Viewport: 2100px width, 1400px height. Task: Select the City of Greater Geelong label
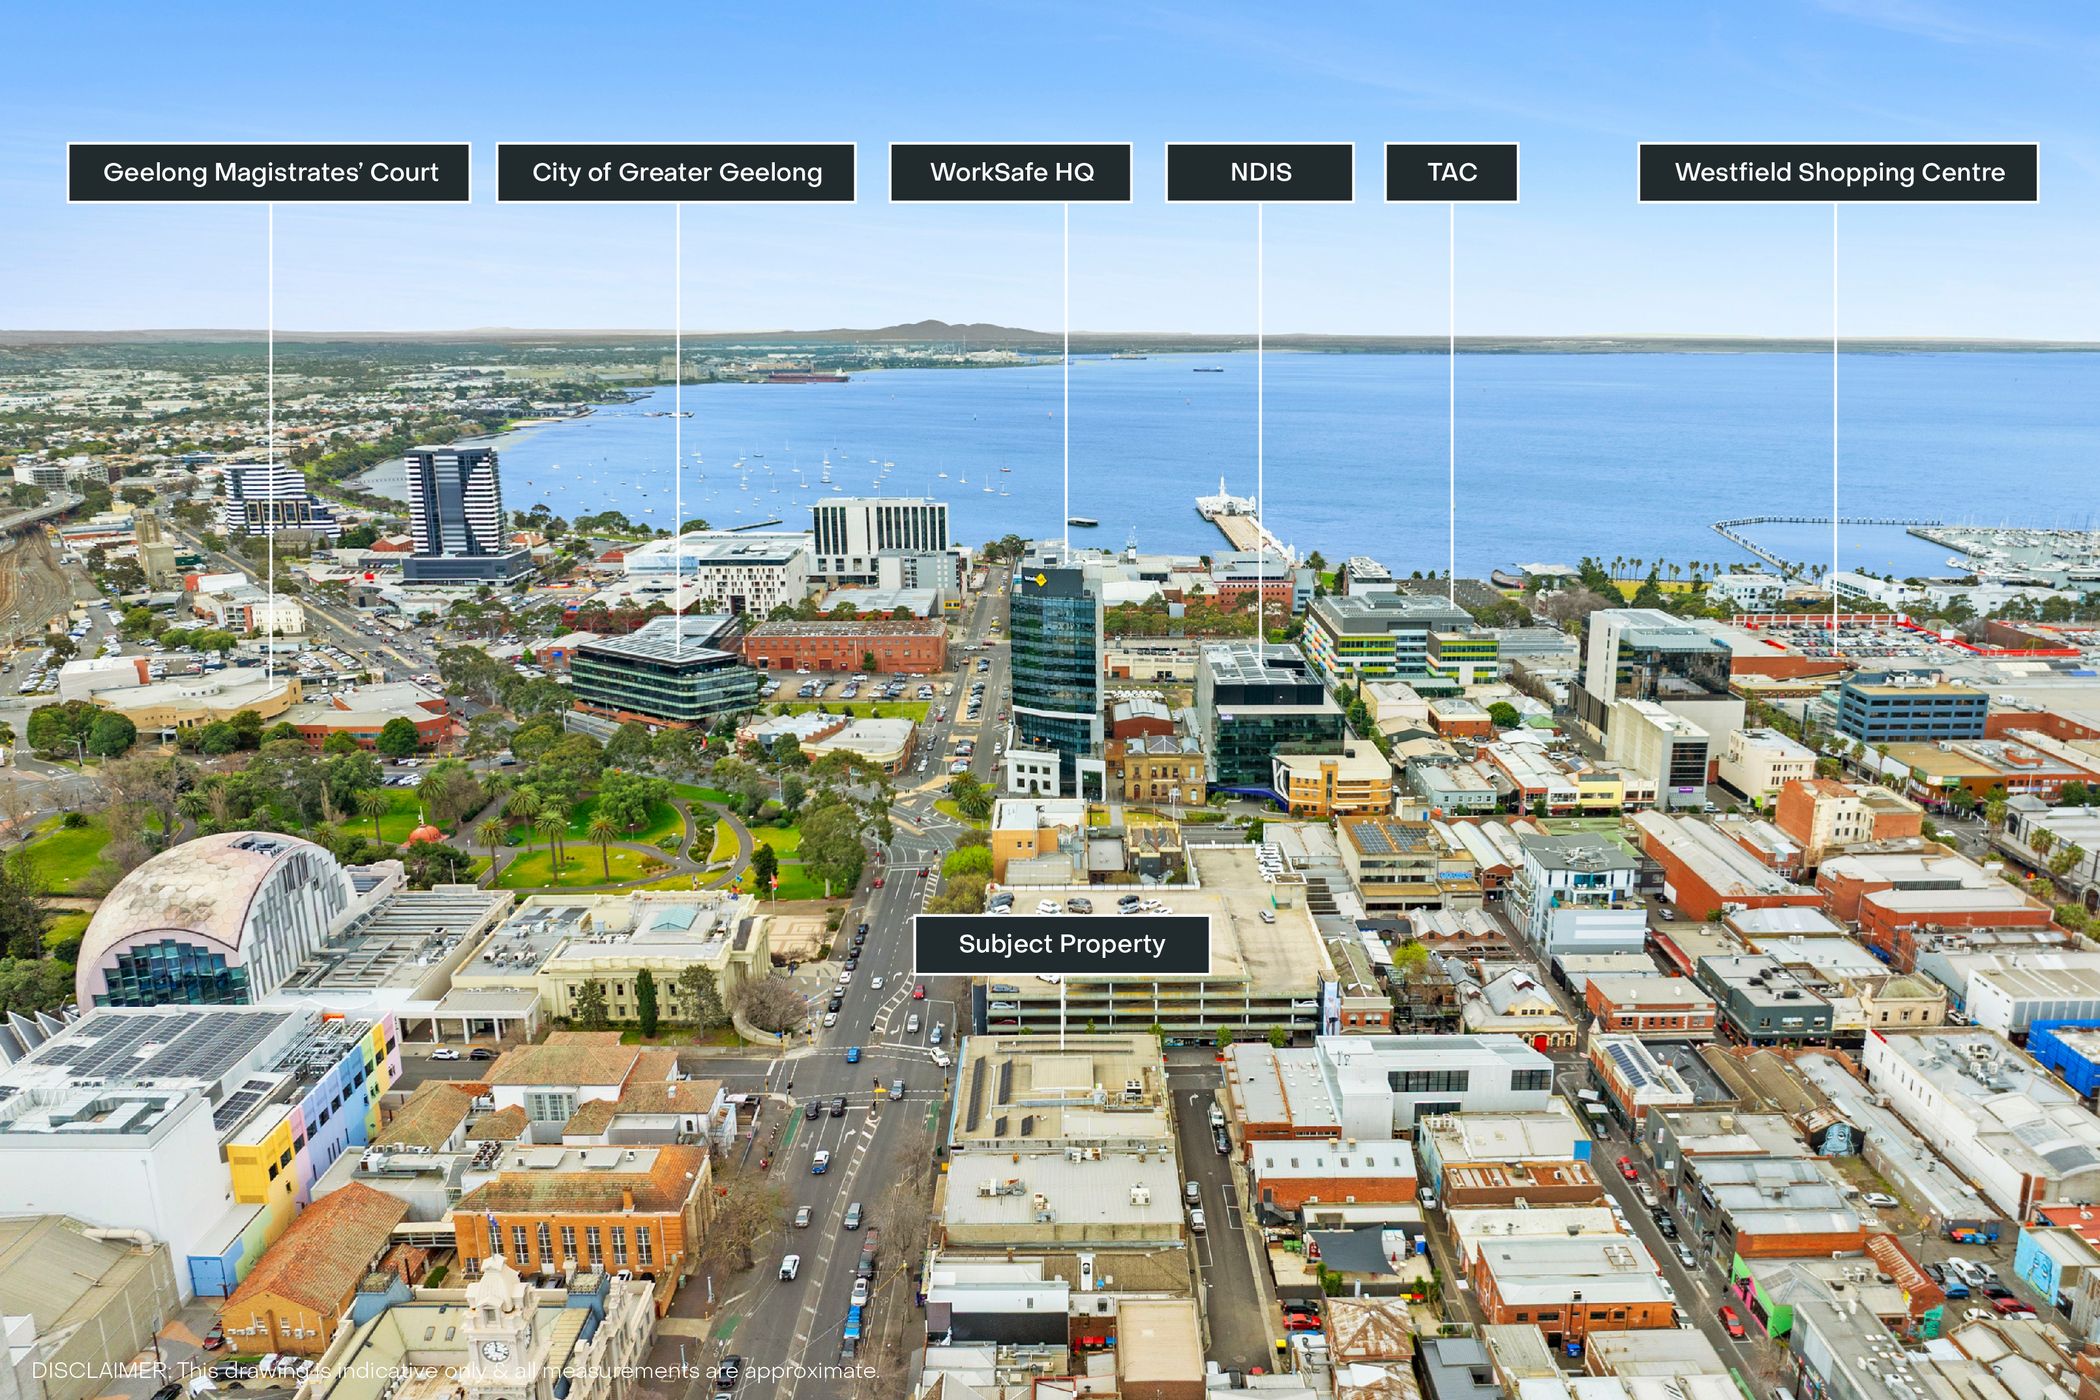676,173
